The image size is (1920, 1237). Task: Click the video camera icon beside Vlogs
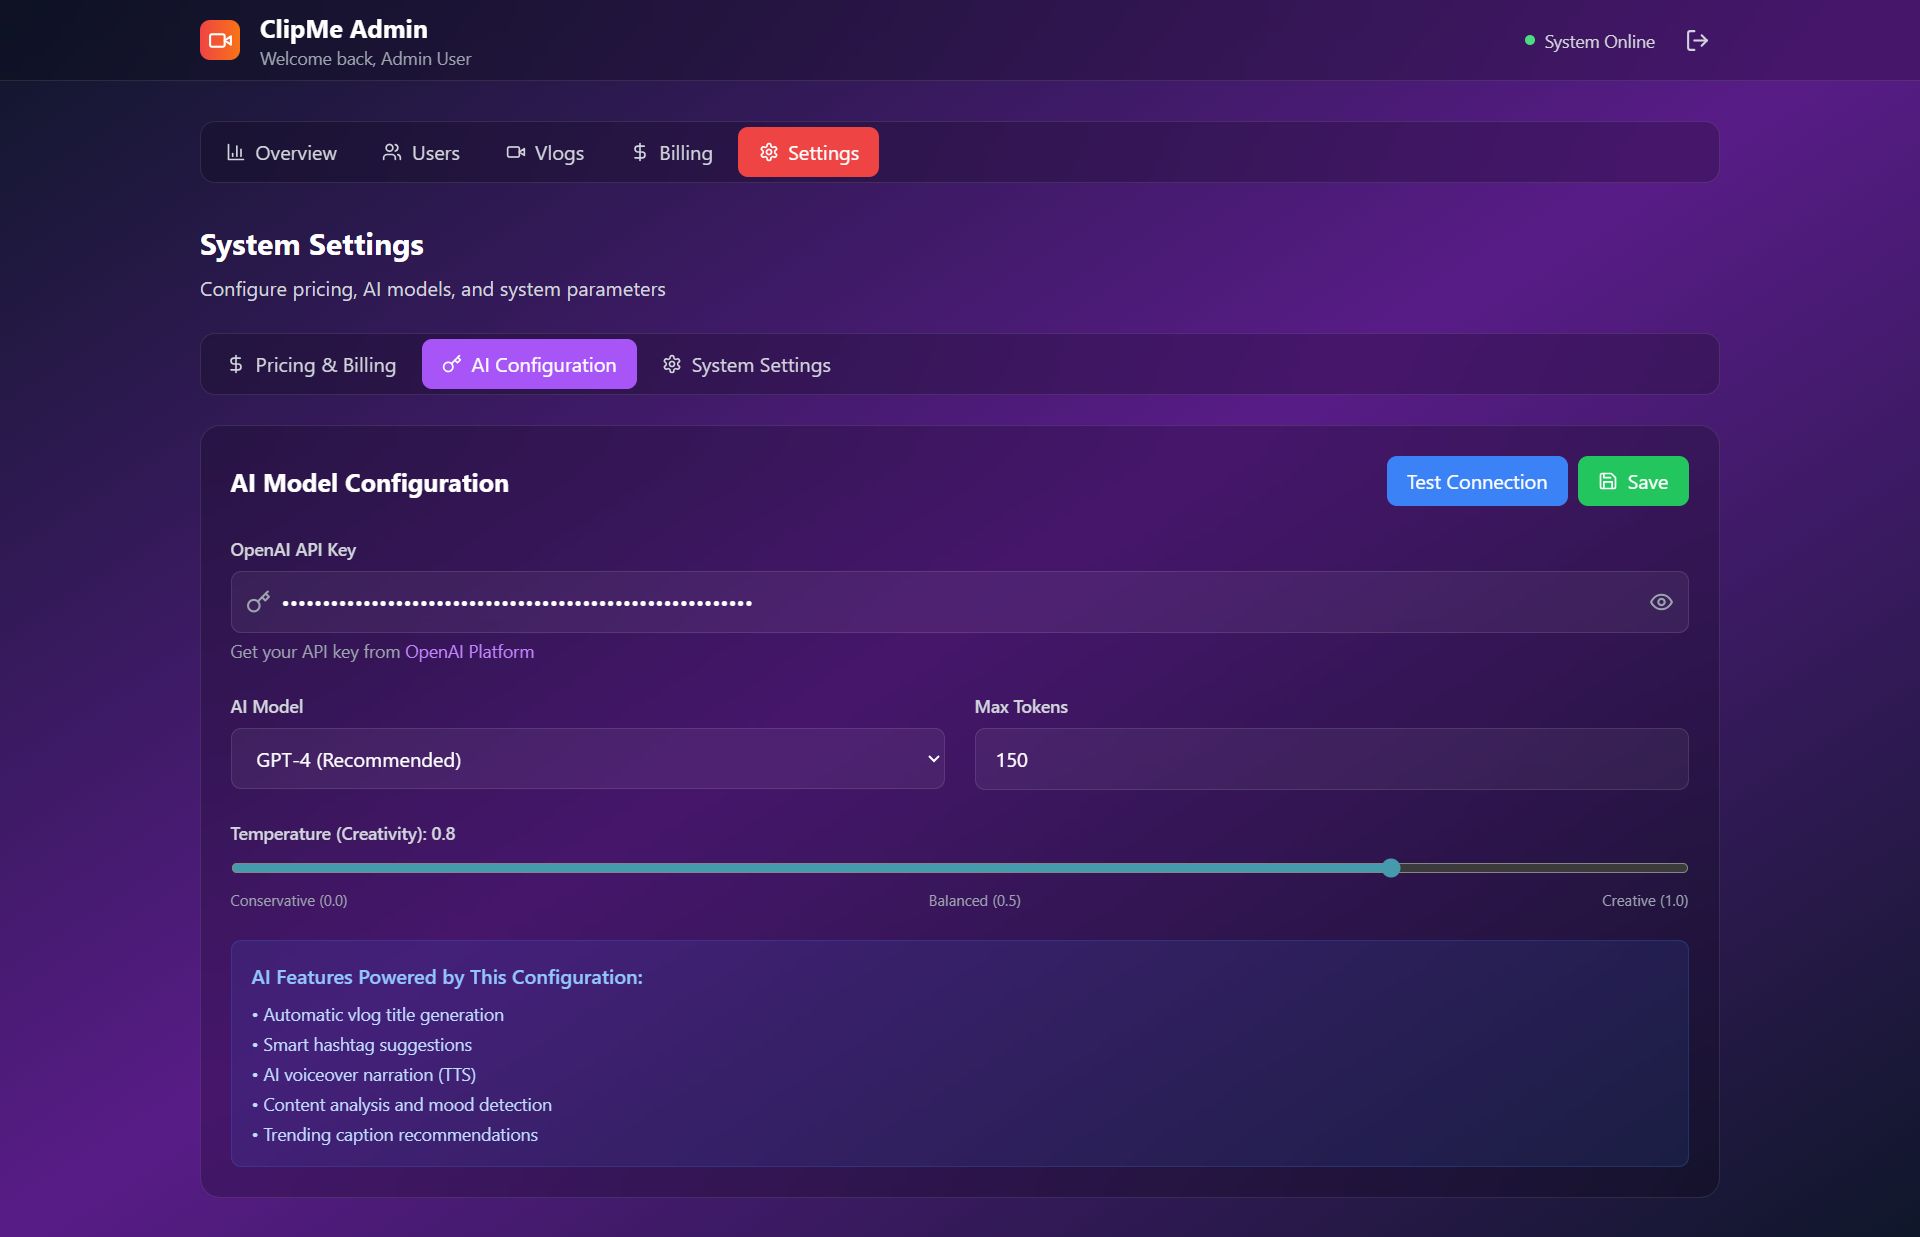point(515,152)
